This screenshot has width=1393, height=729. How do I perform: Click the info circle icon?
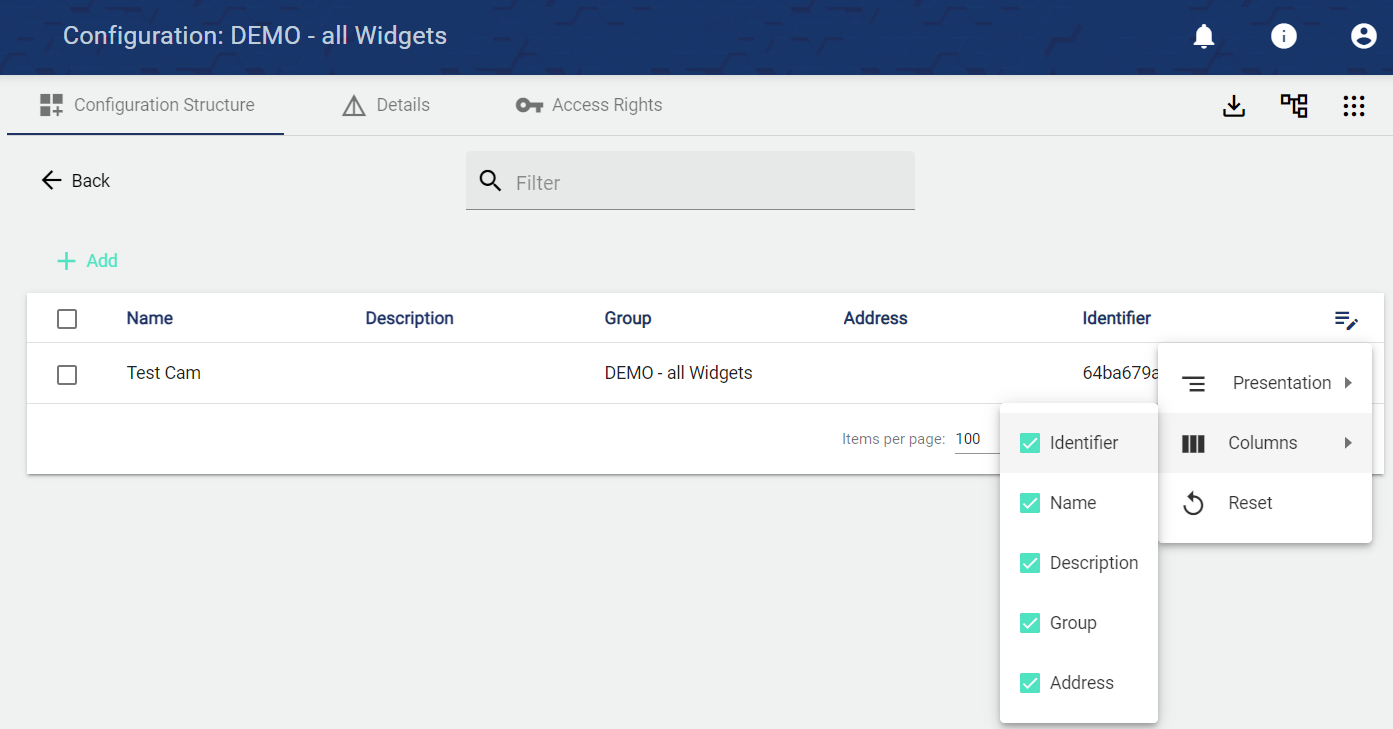pos(1284,37)
